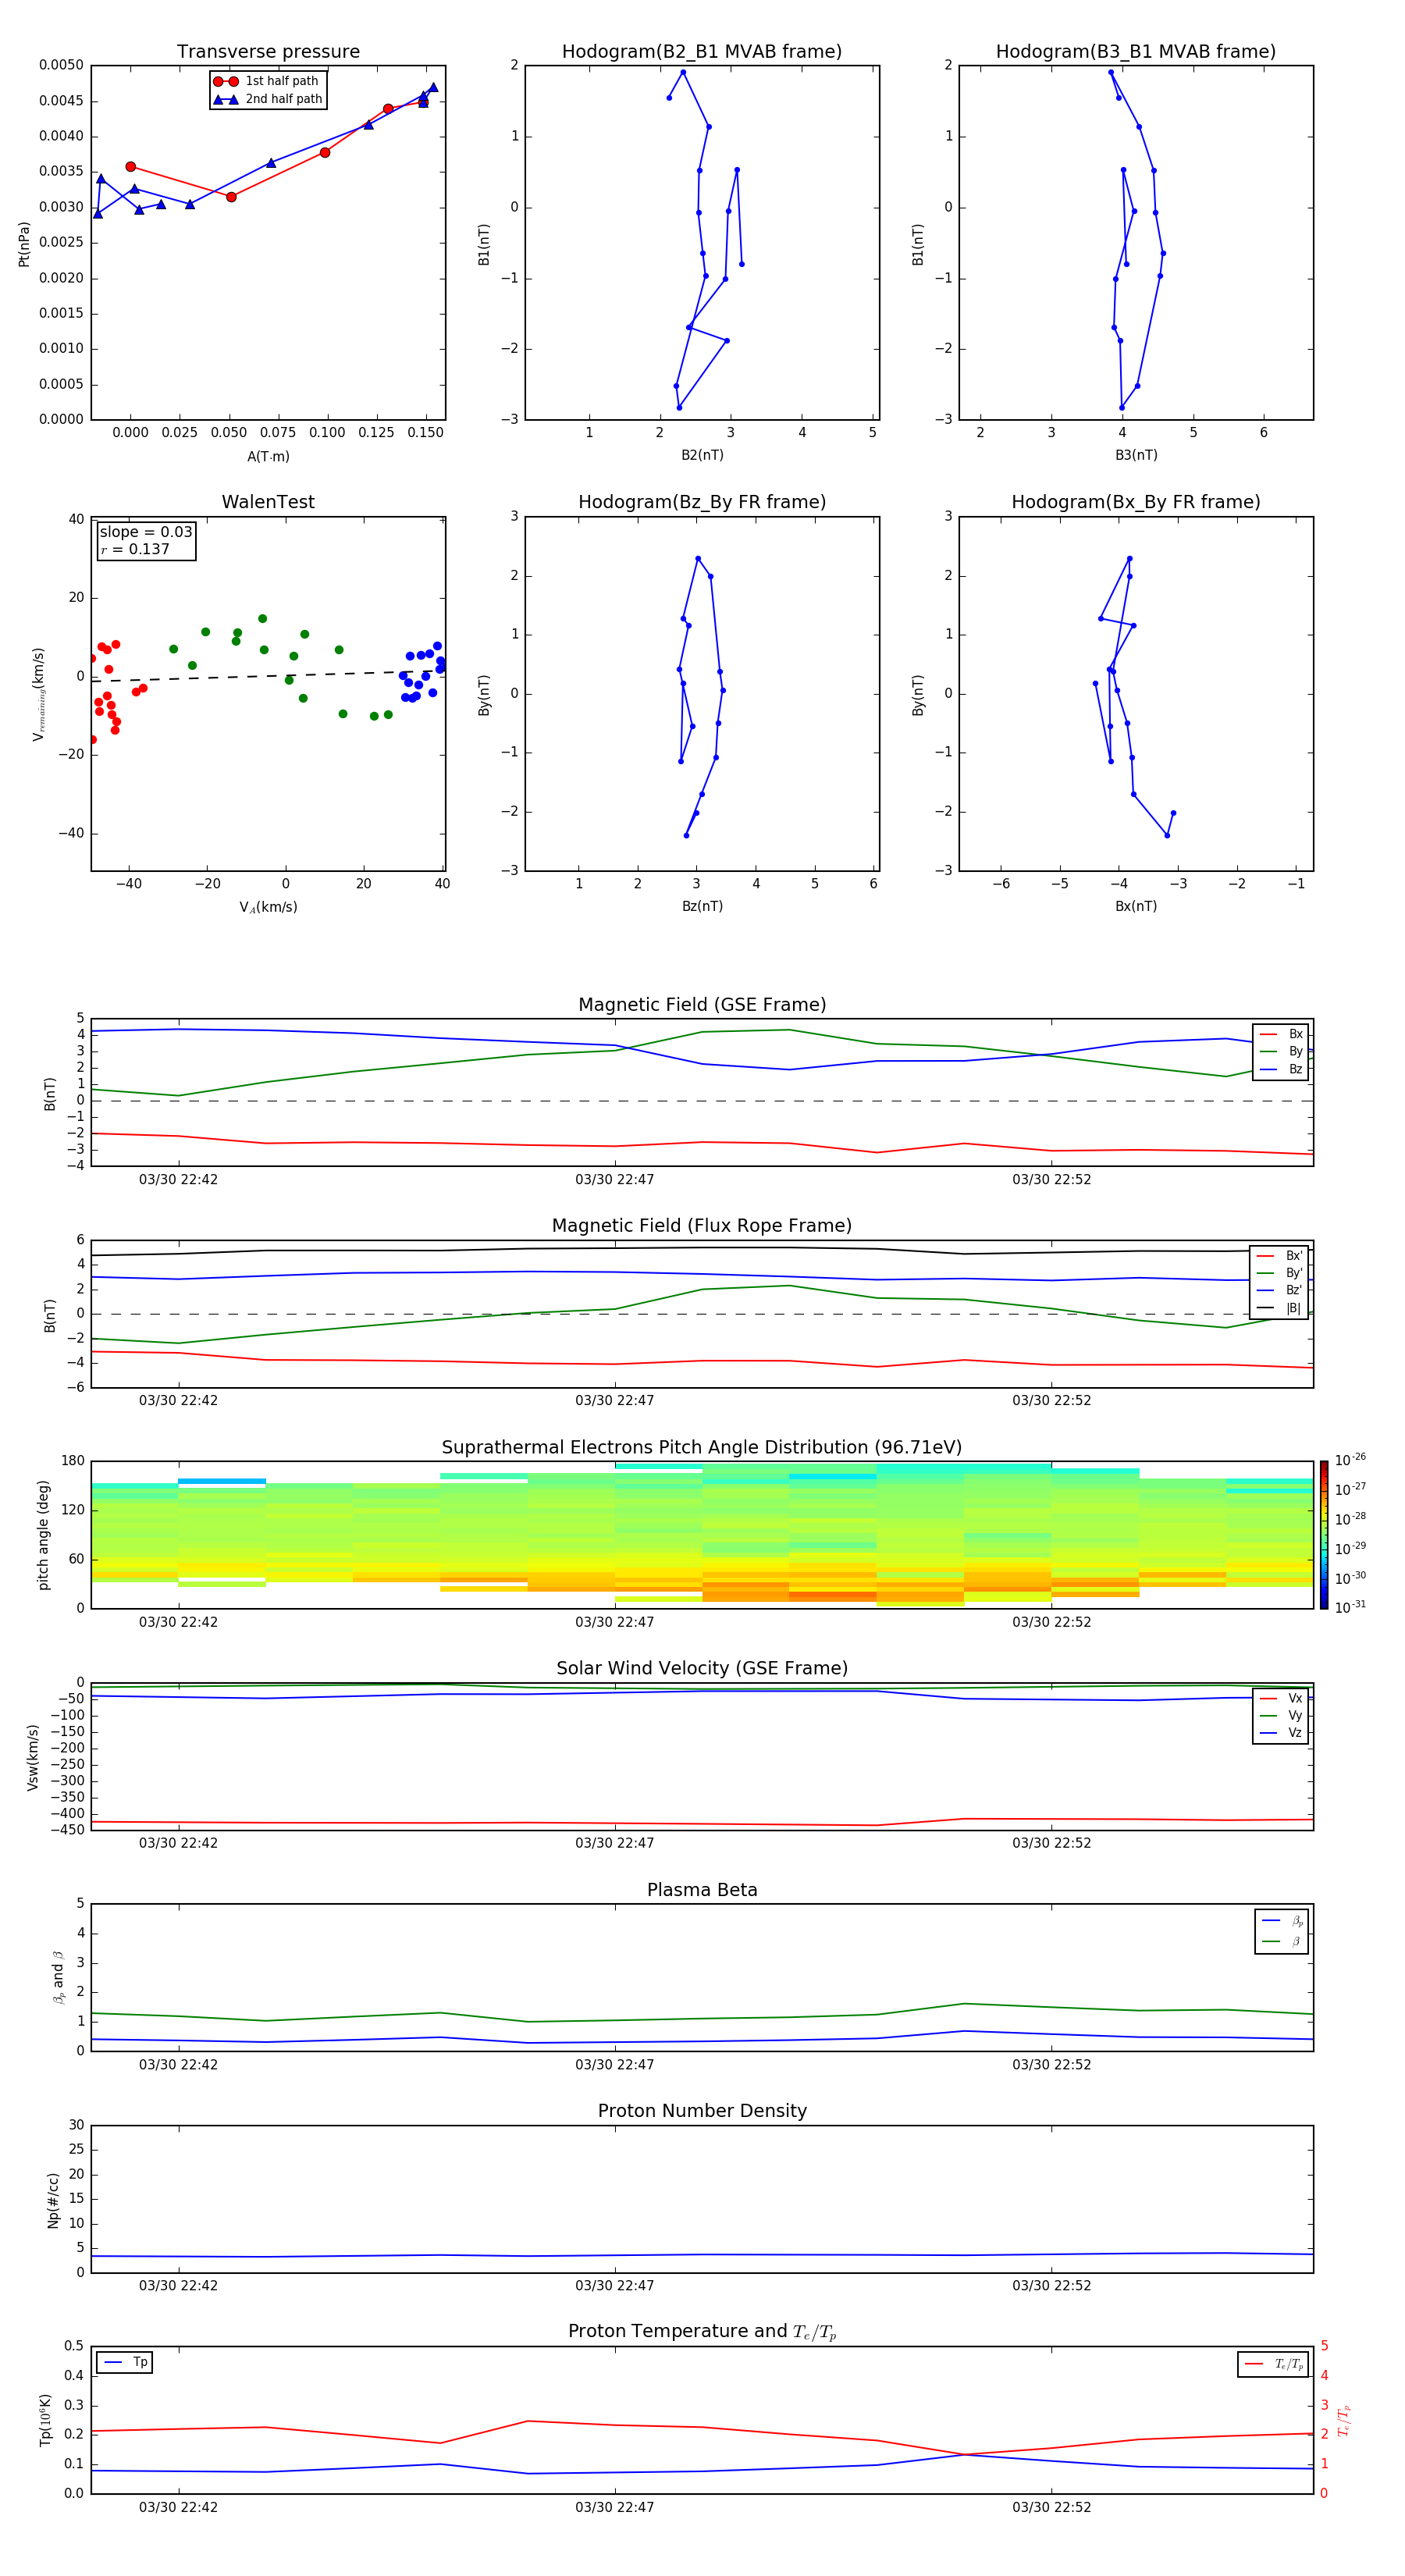Click the '03/30 22:47' tick in Proton Temperature plot
The height and width of the screenshot is (2576, 1405).
(614, 2507)
